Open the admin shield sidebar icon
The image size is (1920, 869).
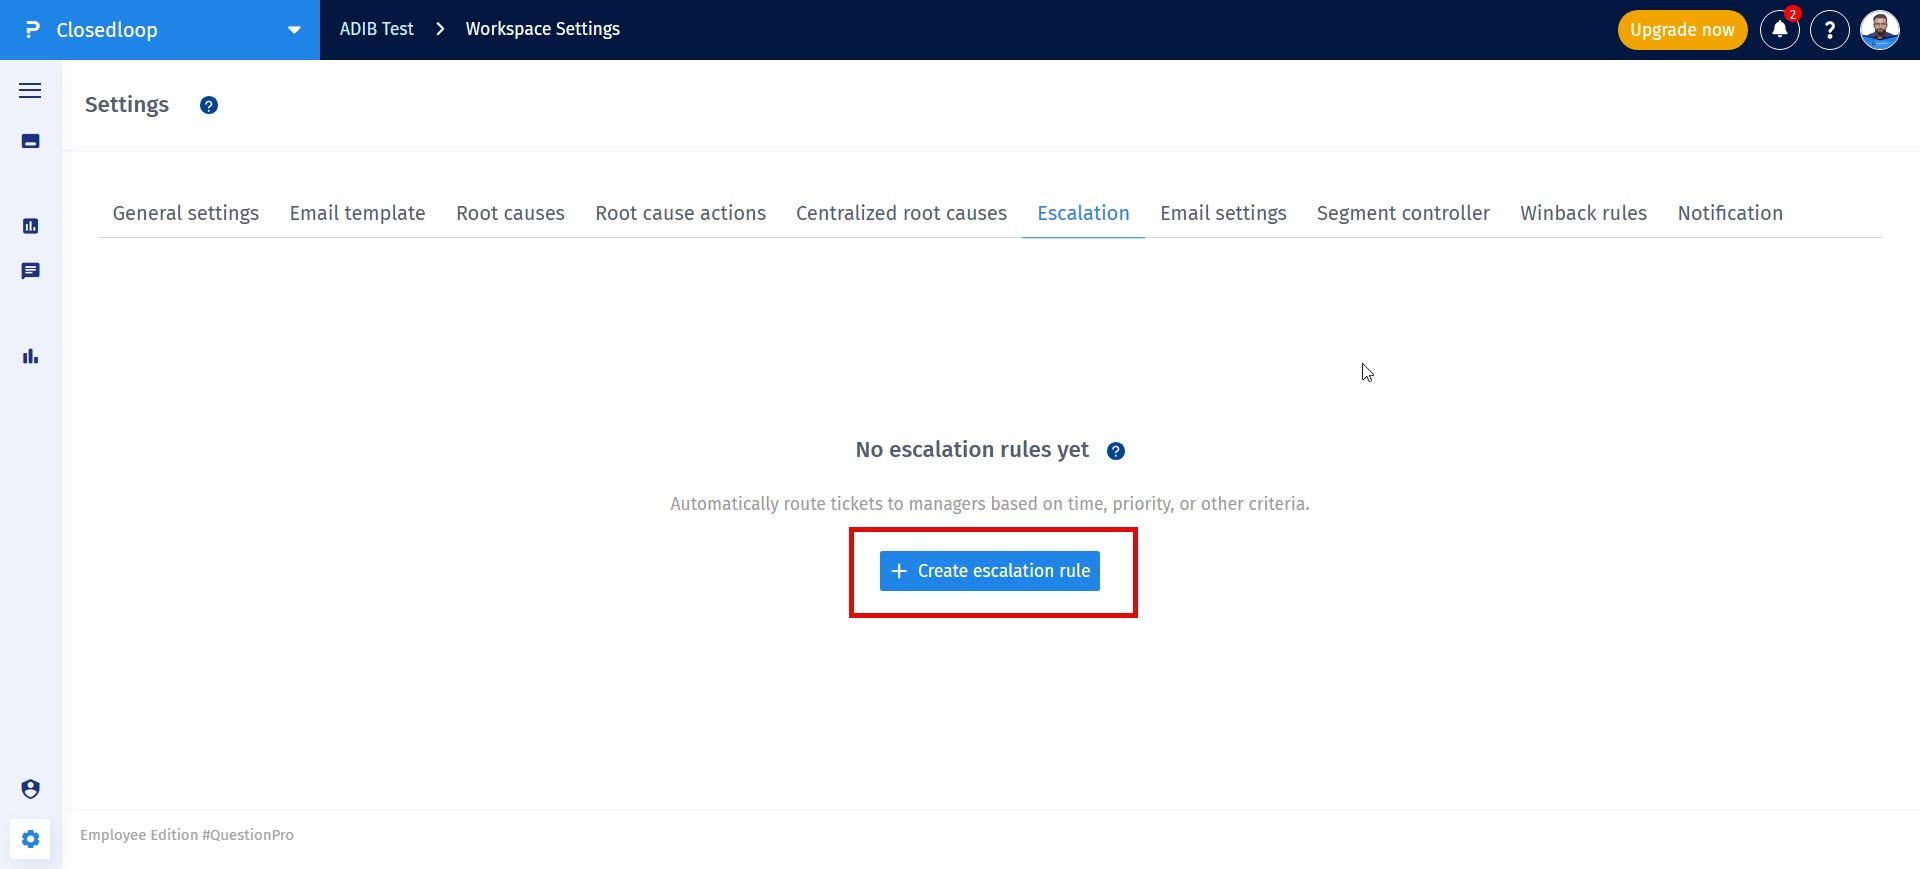pyautogui.click(x=30, y=789)
